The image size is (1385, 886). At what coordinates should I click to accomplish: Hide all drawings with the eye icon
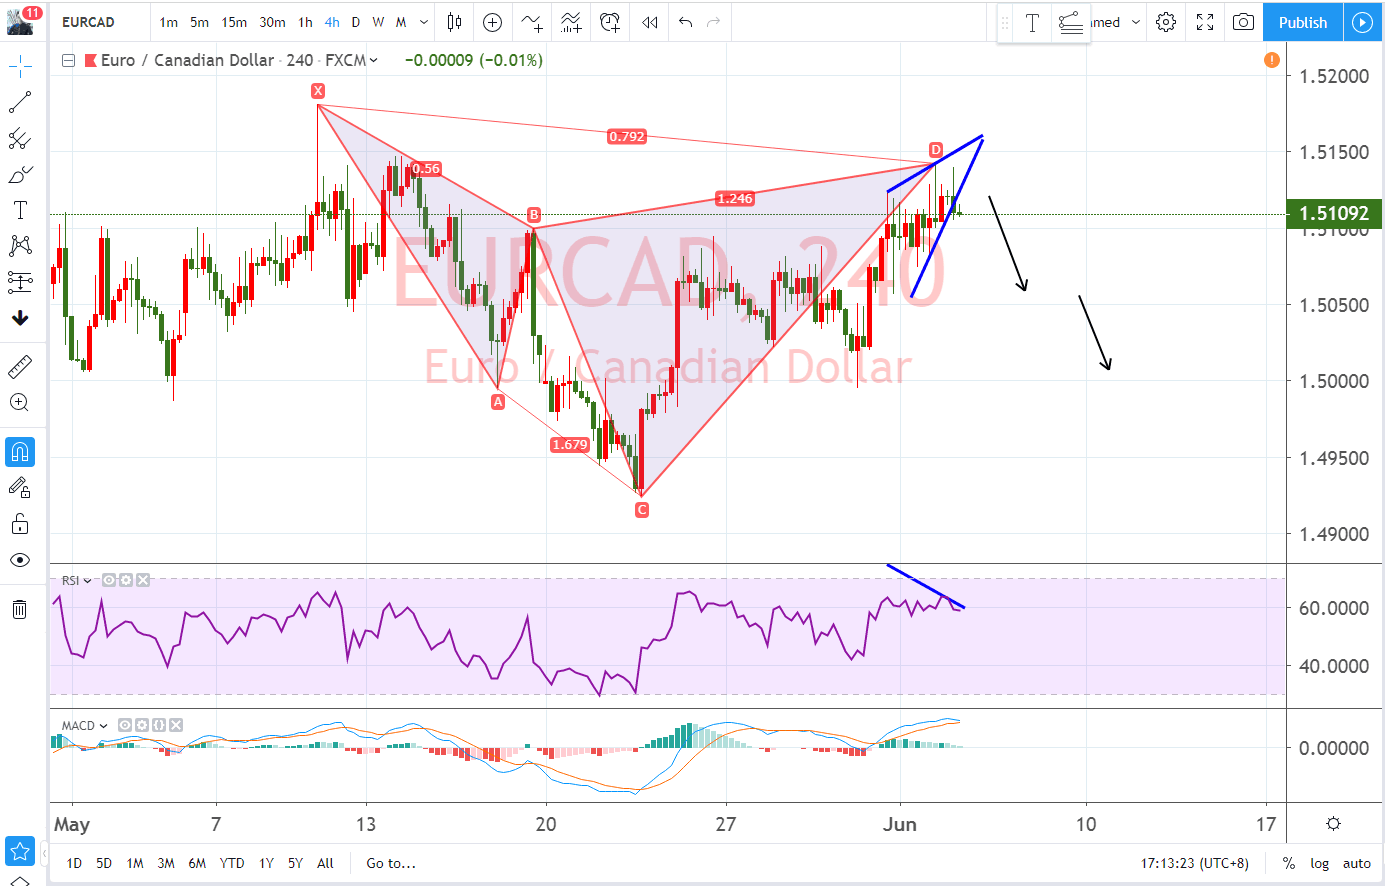pyautogui.click(x=19, y=560)
